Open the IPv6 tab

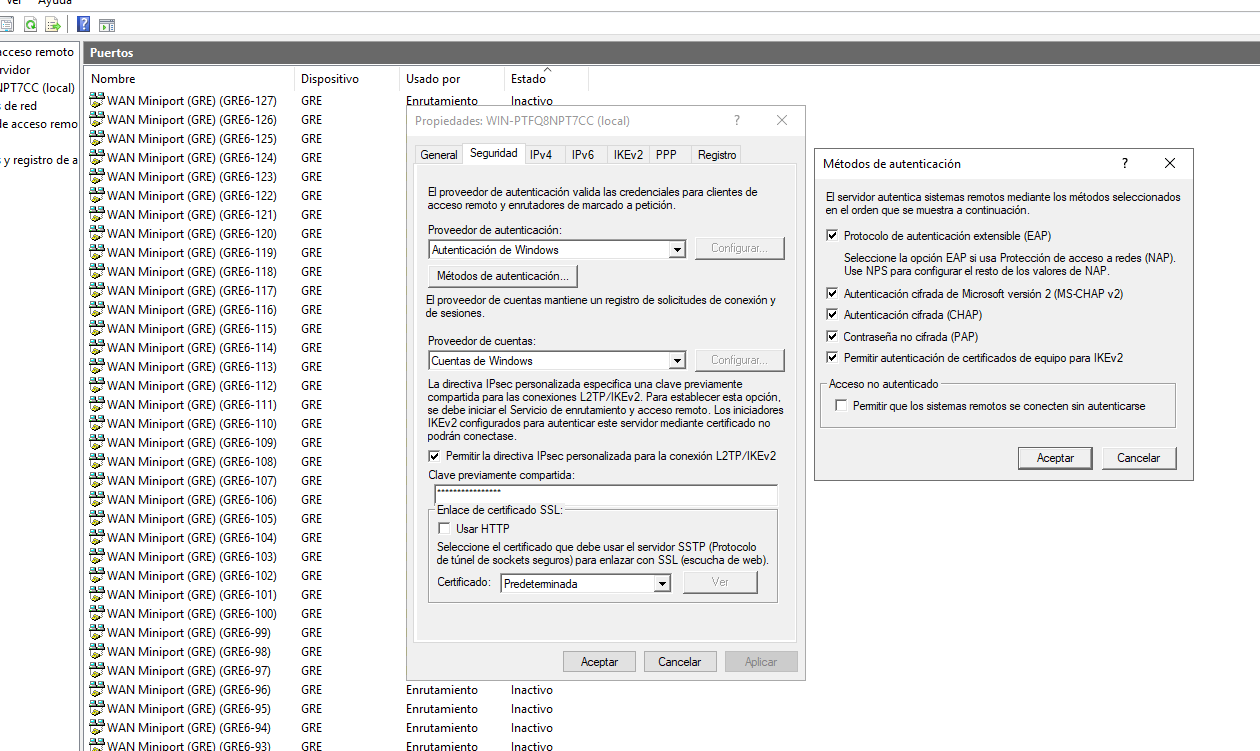pyautogui.click(x=583, y=155)
